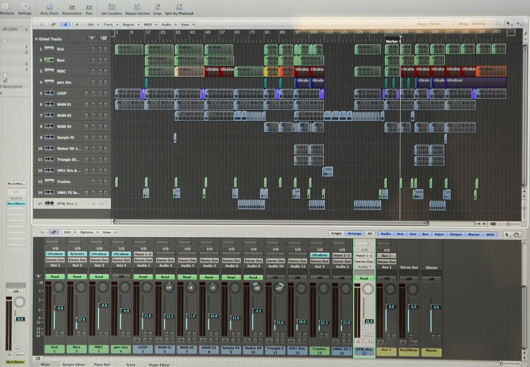This screenshot has width=530, height=367.
Task: Toggle the mixer MIDI filter button
Action: coord(490,234)
